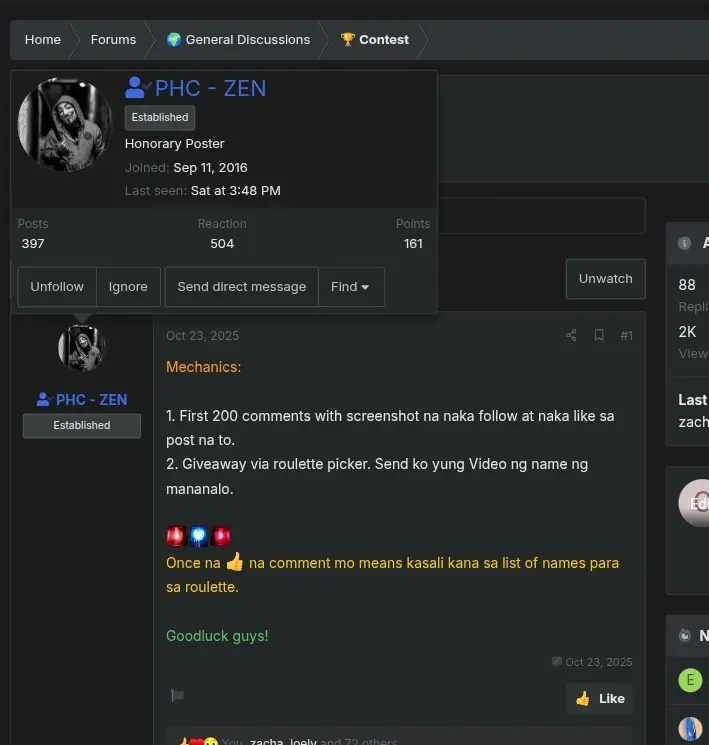Click Joined Sep 11, 2016 text
This screenshot has width=709, height=745.
coord(186,168)
